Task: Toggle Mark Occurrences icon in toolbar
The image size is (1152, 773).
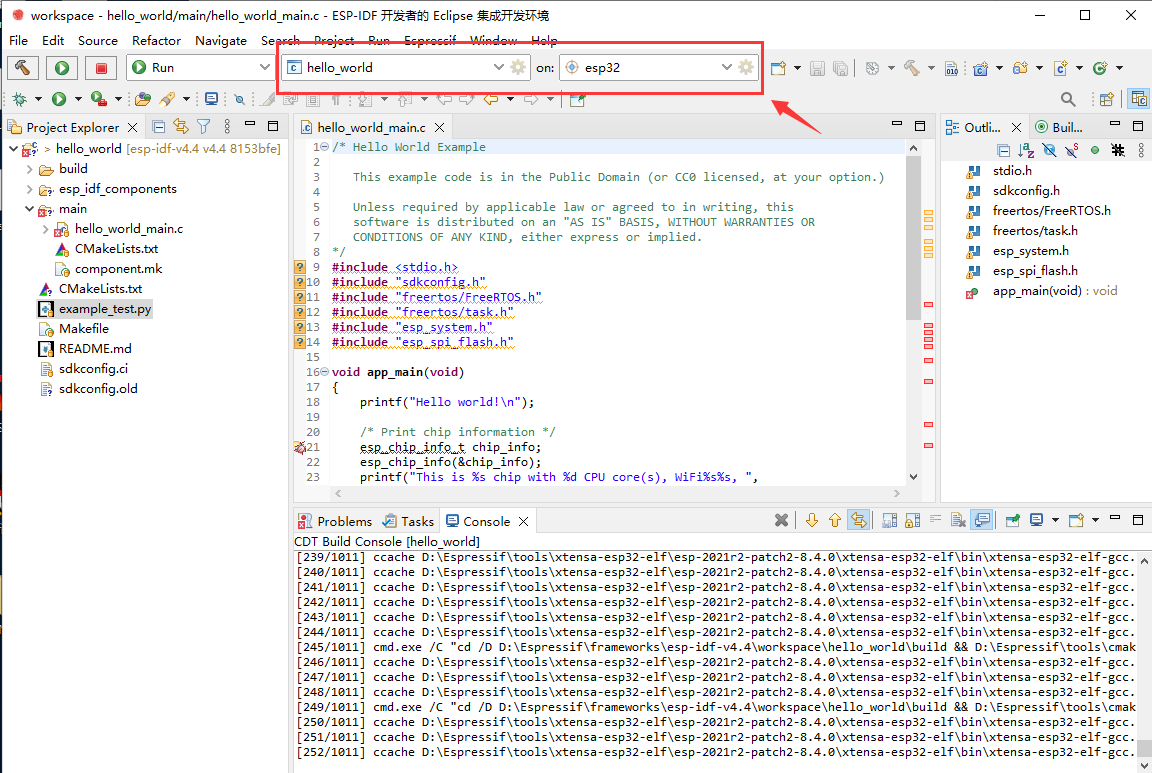Action: (267, 98)
